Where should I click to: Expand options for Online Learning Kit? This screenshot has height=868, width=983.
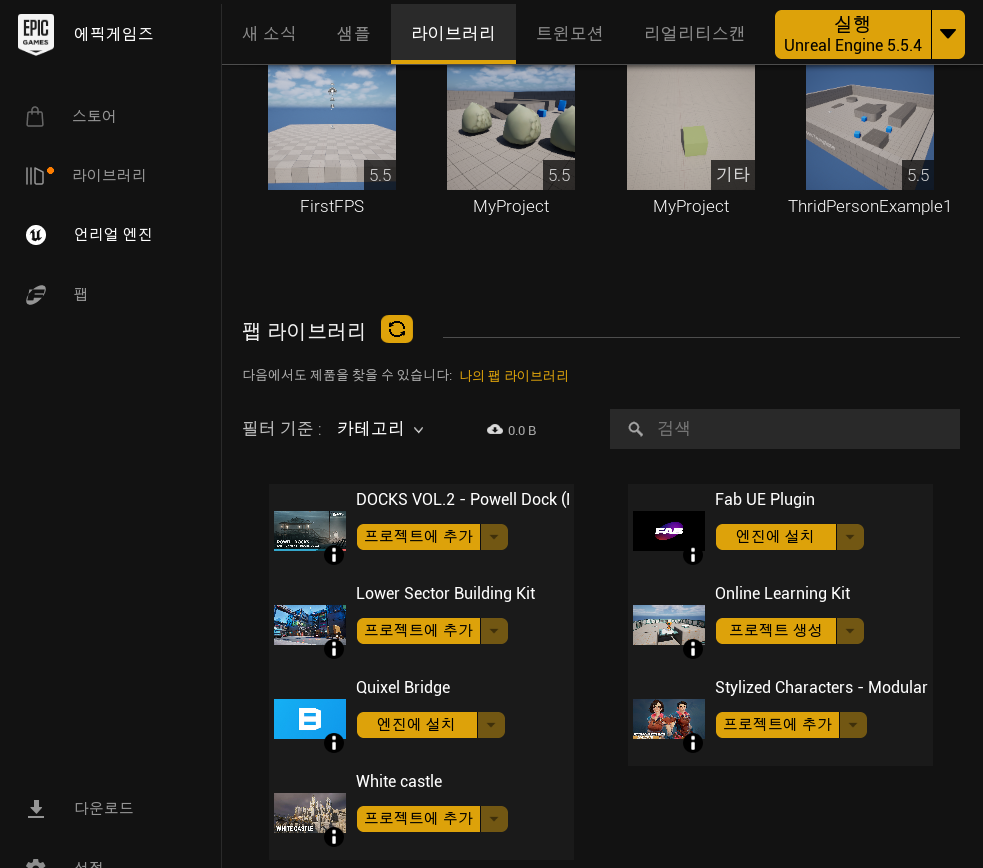851,631
